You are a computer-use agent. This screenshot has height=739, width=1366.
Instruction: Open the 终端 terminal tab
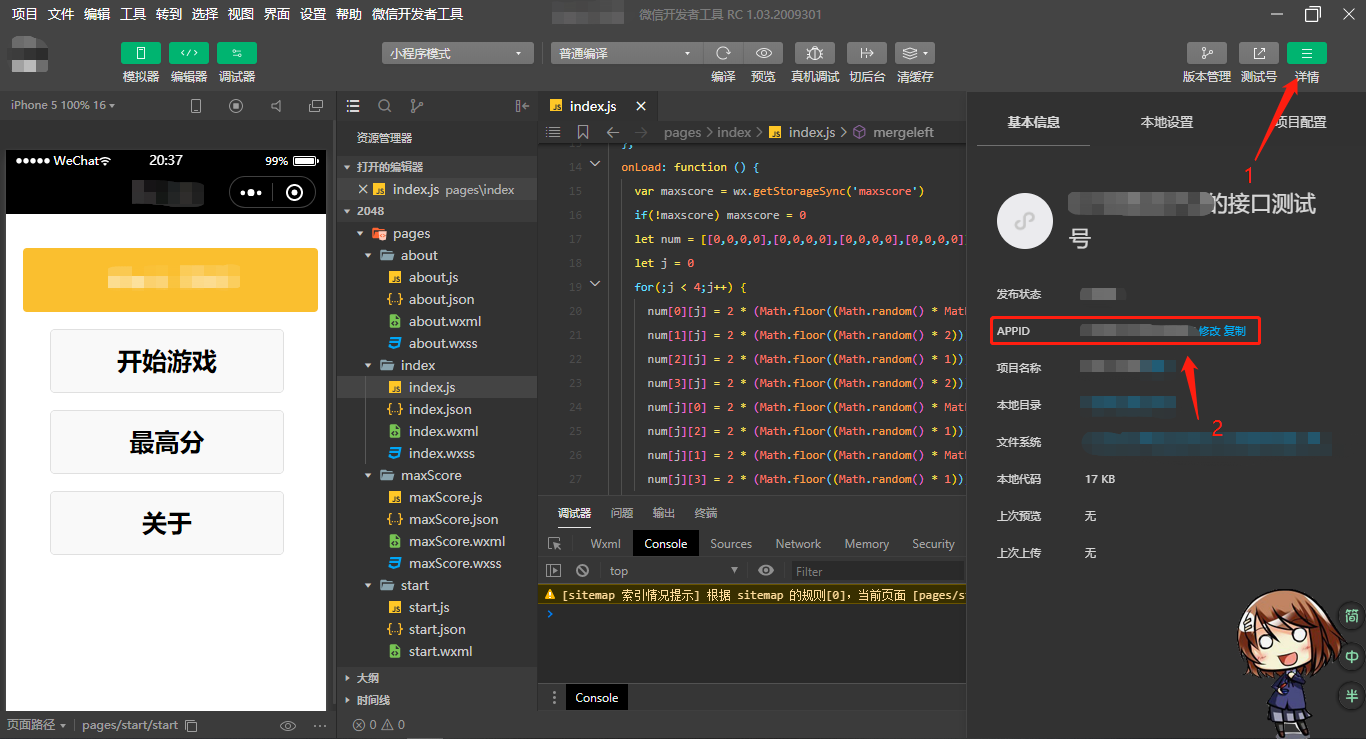(706, 513)
